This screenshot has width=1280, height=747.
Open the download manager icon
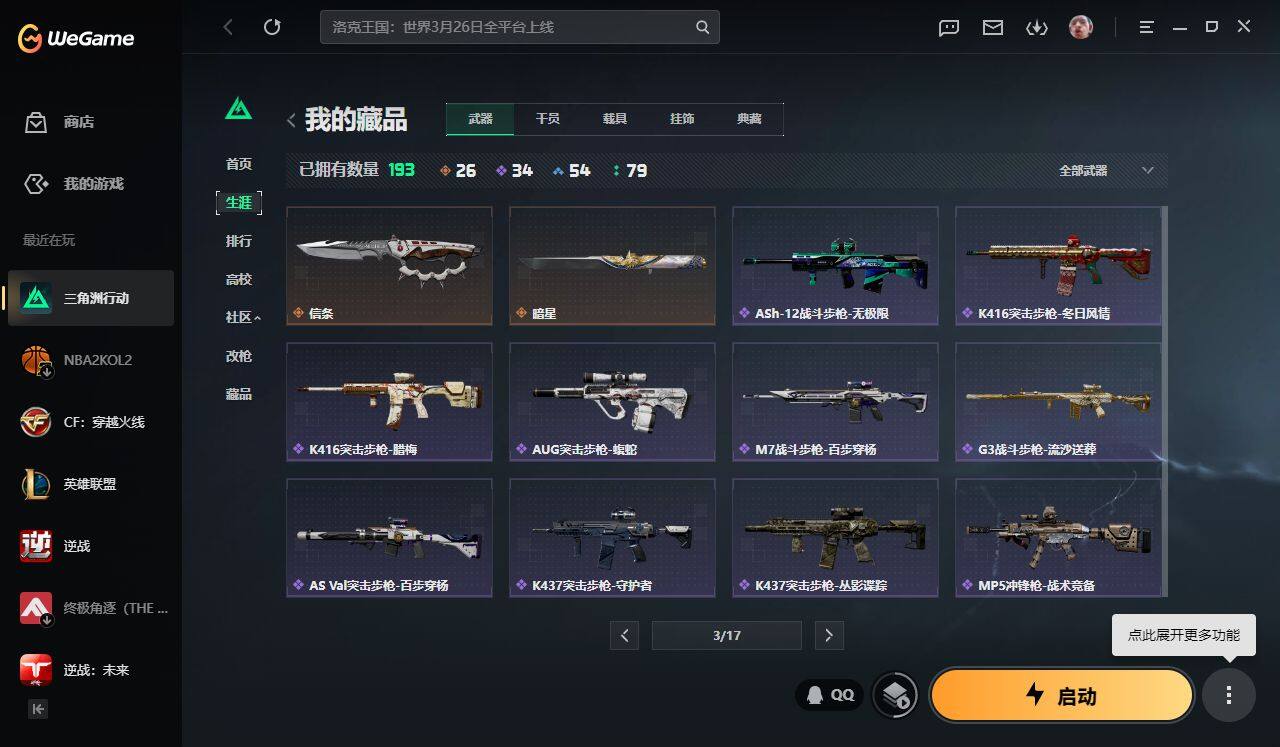(1037, 28)
